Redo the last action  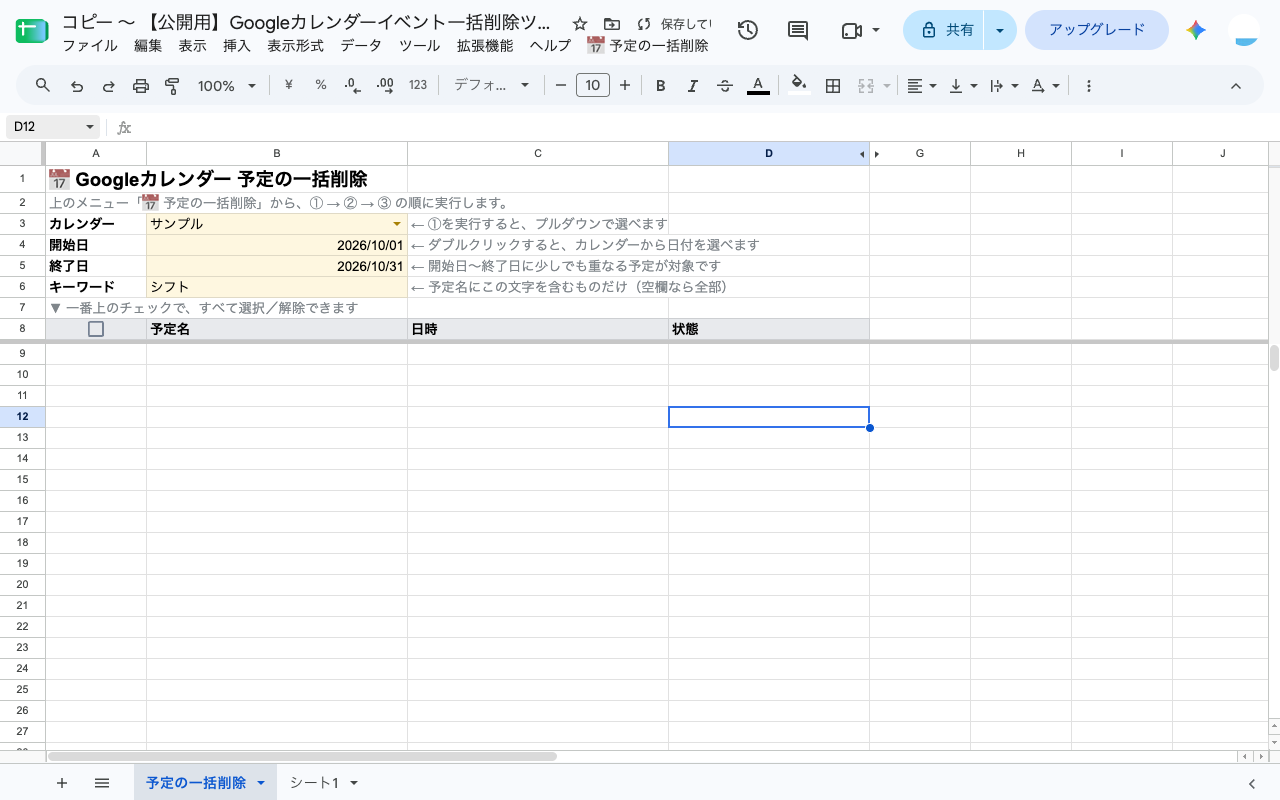[109, 86]
